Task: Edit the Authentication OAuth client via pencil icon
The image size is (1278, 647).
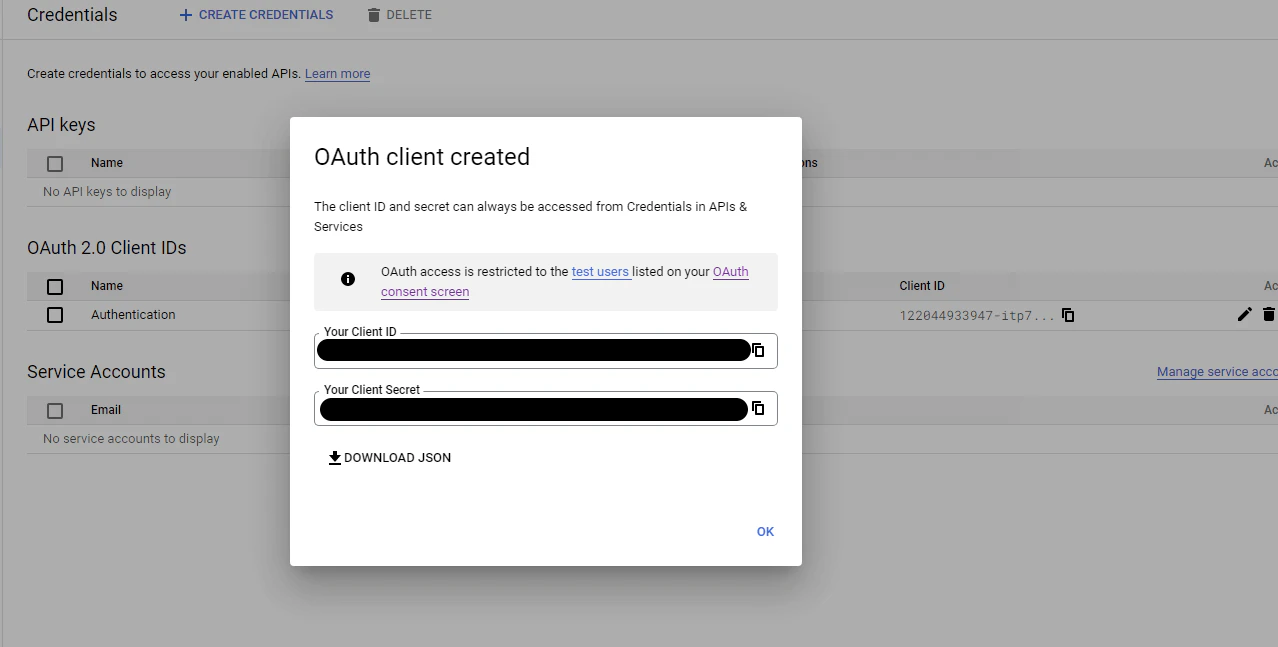Action: pyautogui.click(x=1244, y=314)
